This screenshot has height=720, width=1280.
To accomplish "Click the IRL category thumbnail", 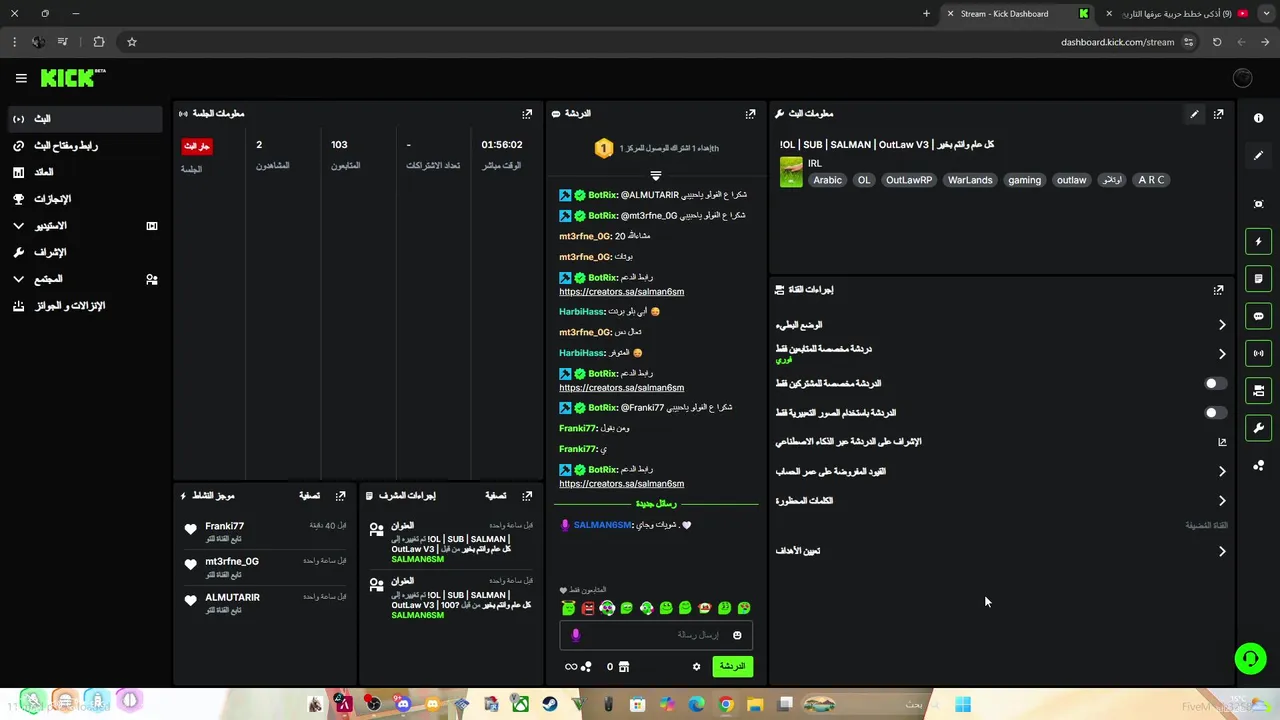I will pyautogui.click(x=791, y=172).
